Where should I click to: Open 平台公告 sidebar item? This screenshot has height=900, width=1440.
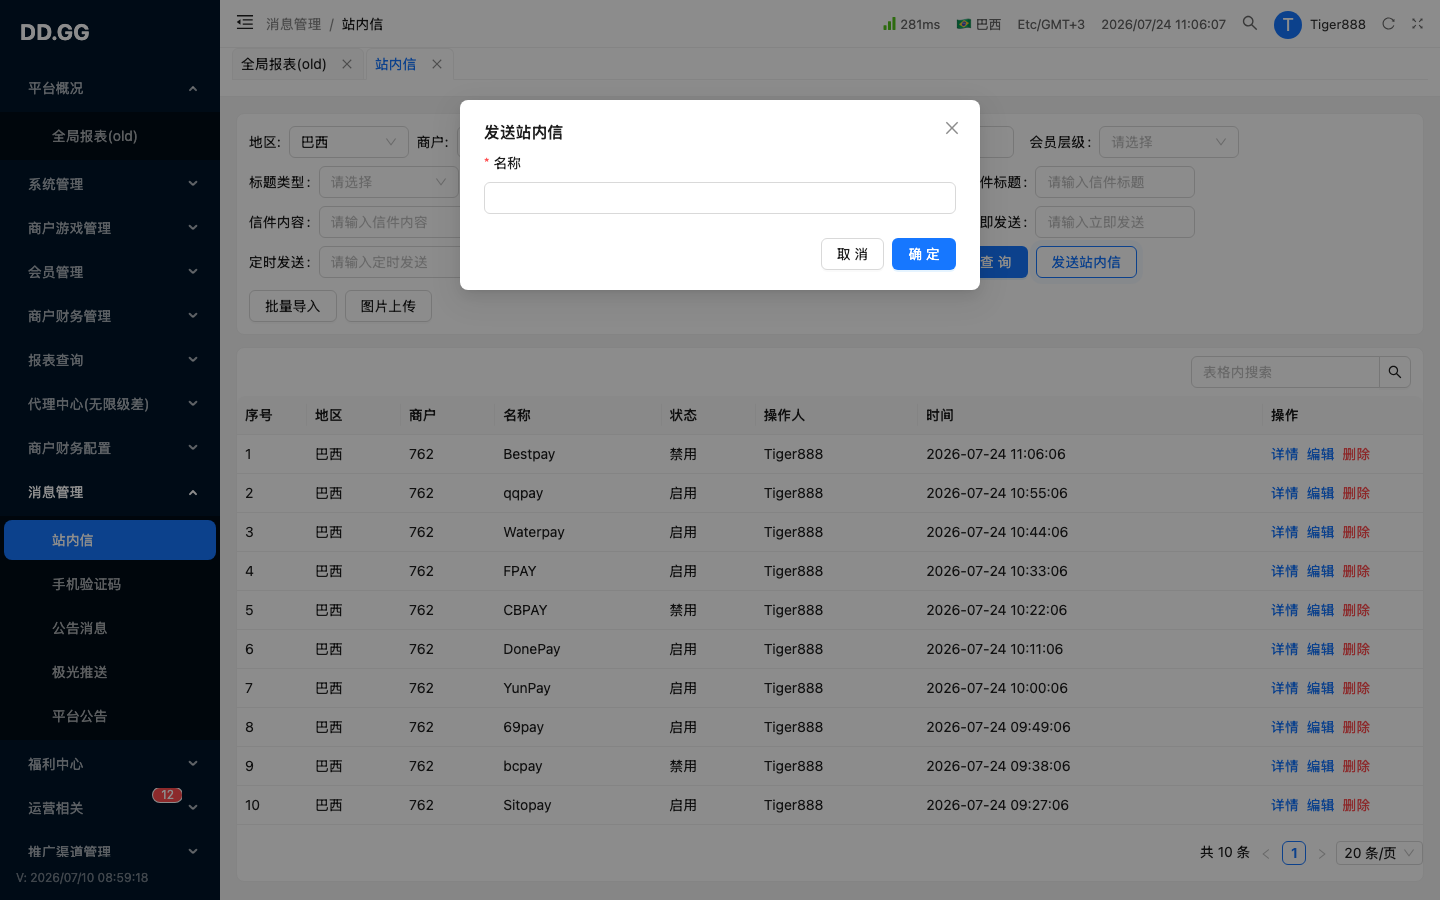click(x=110, y=716)
